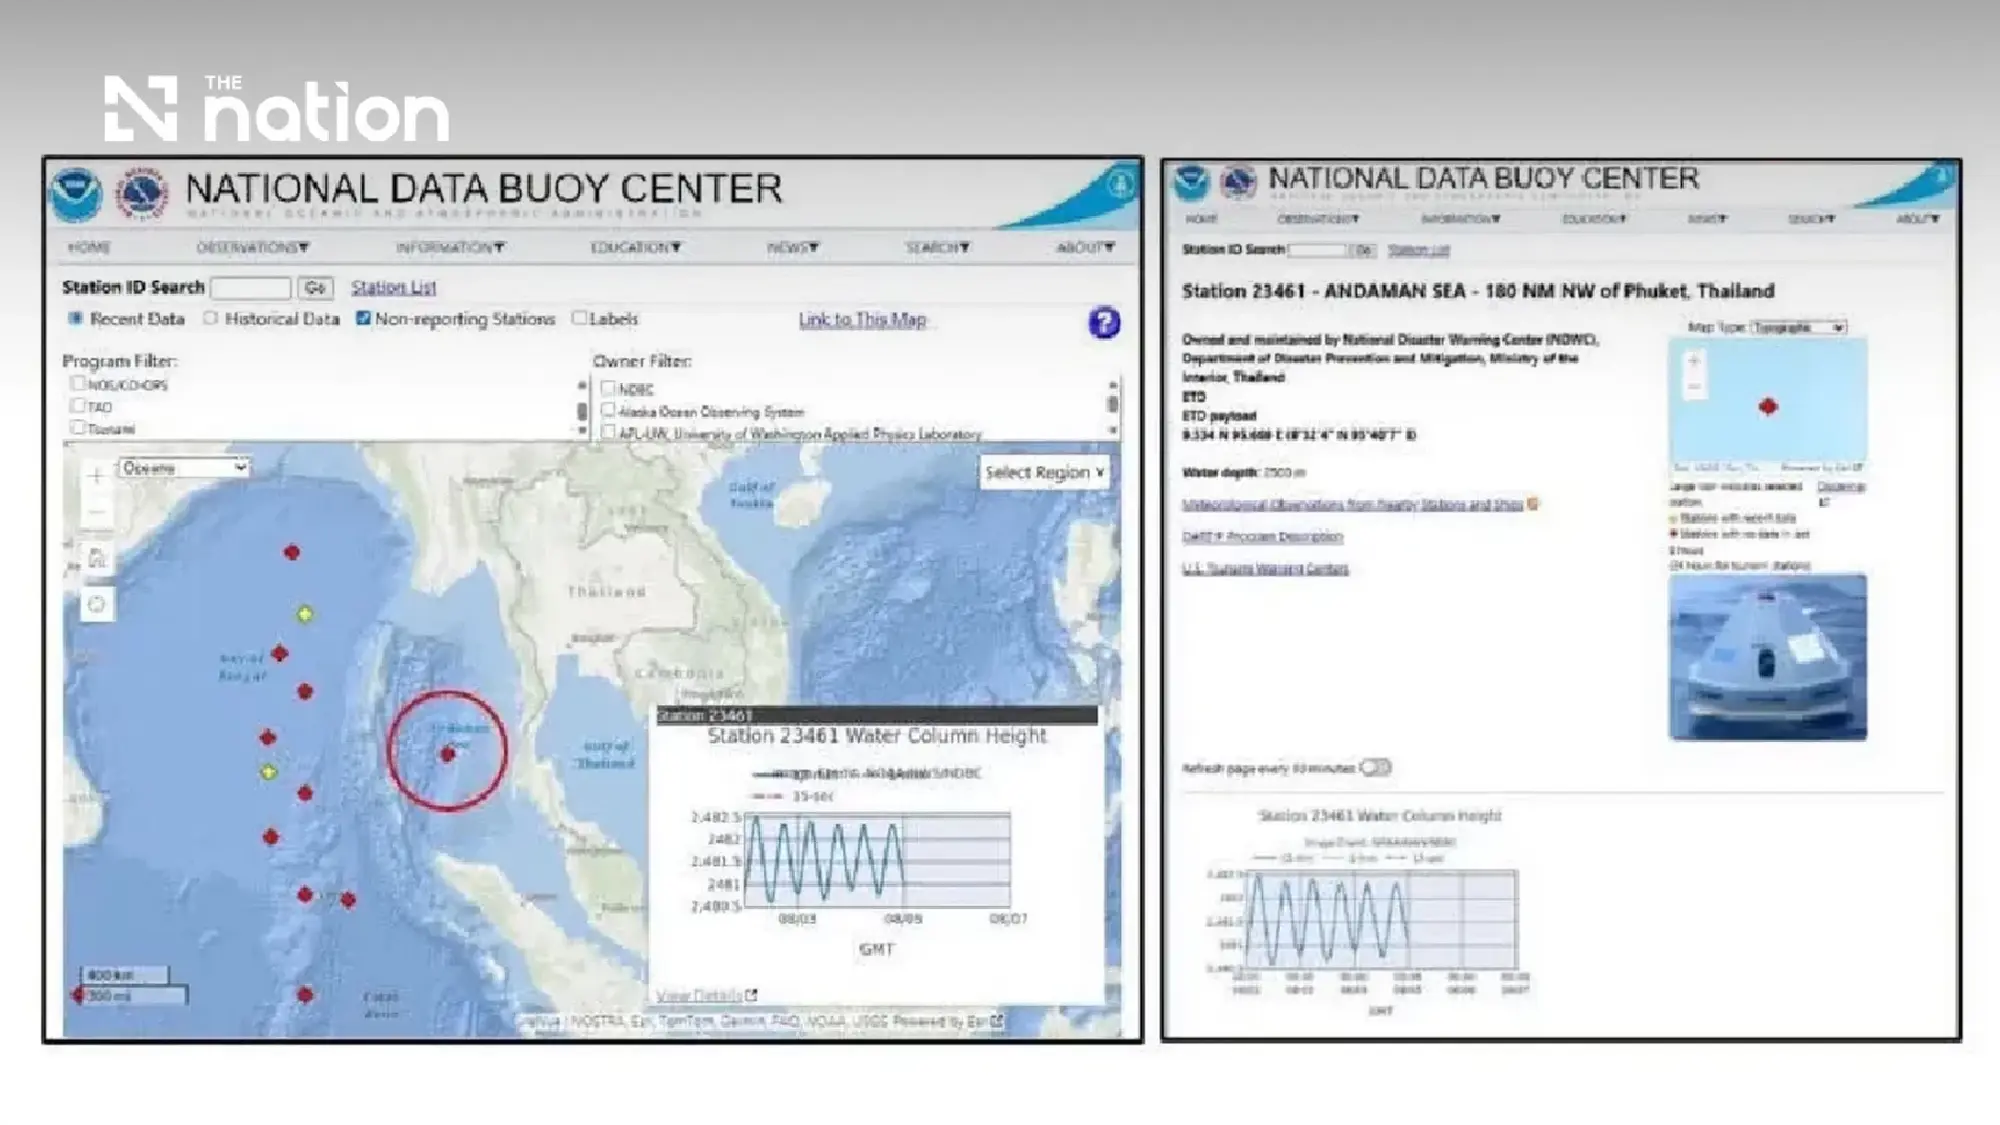The image size is (2000, 1125).
Task: Open the Oceans basemap dropdown on the map
Action: pos(184,467)
